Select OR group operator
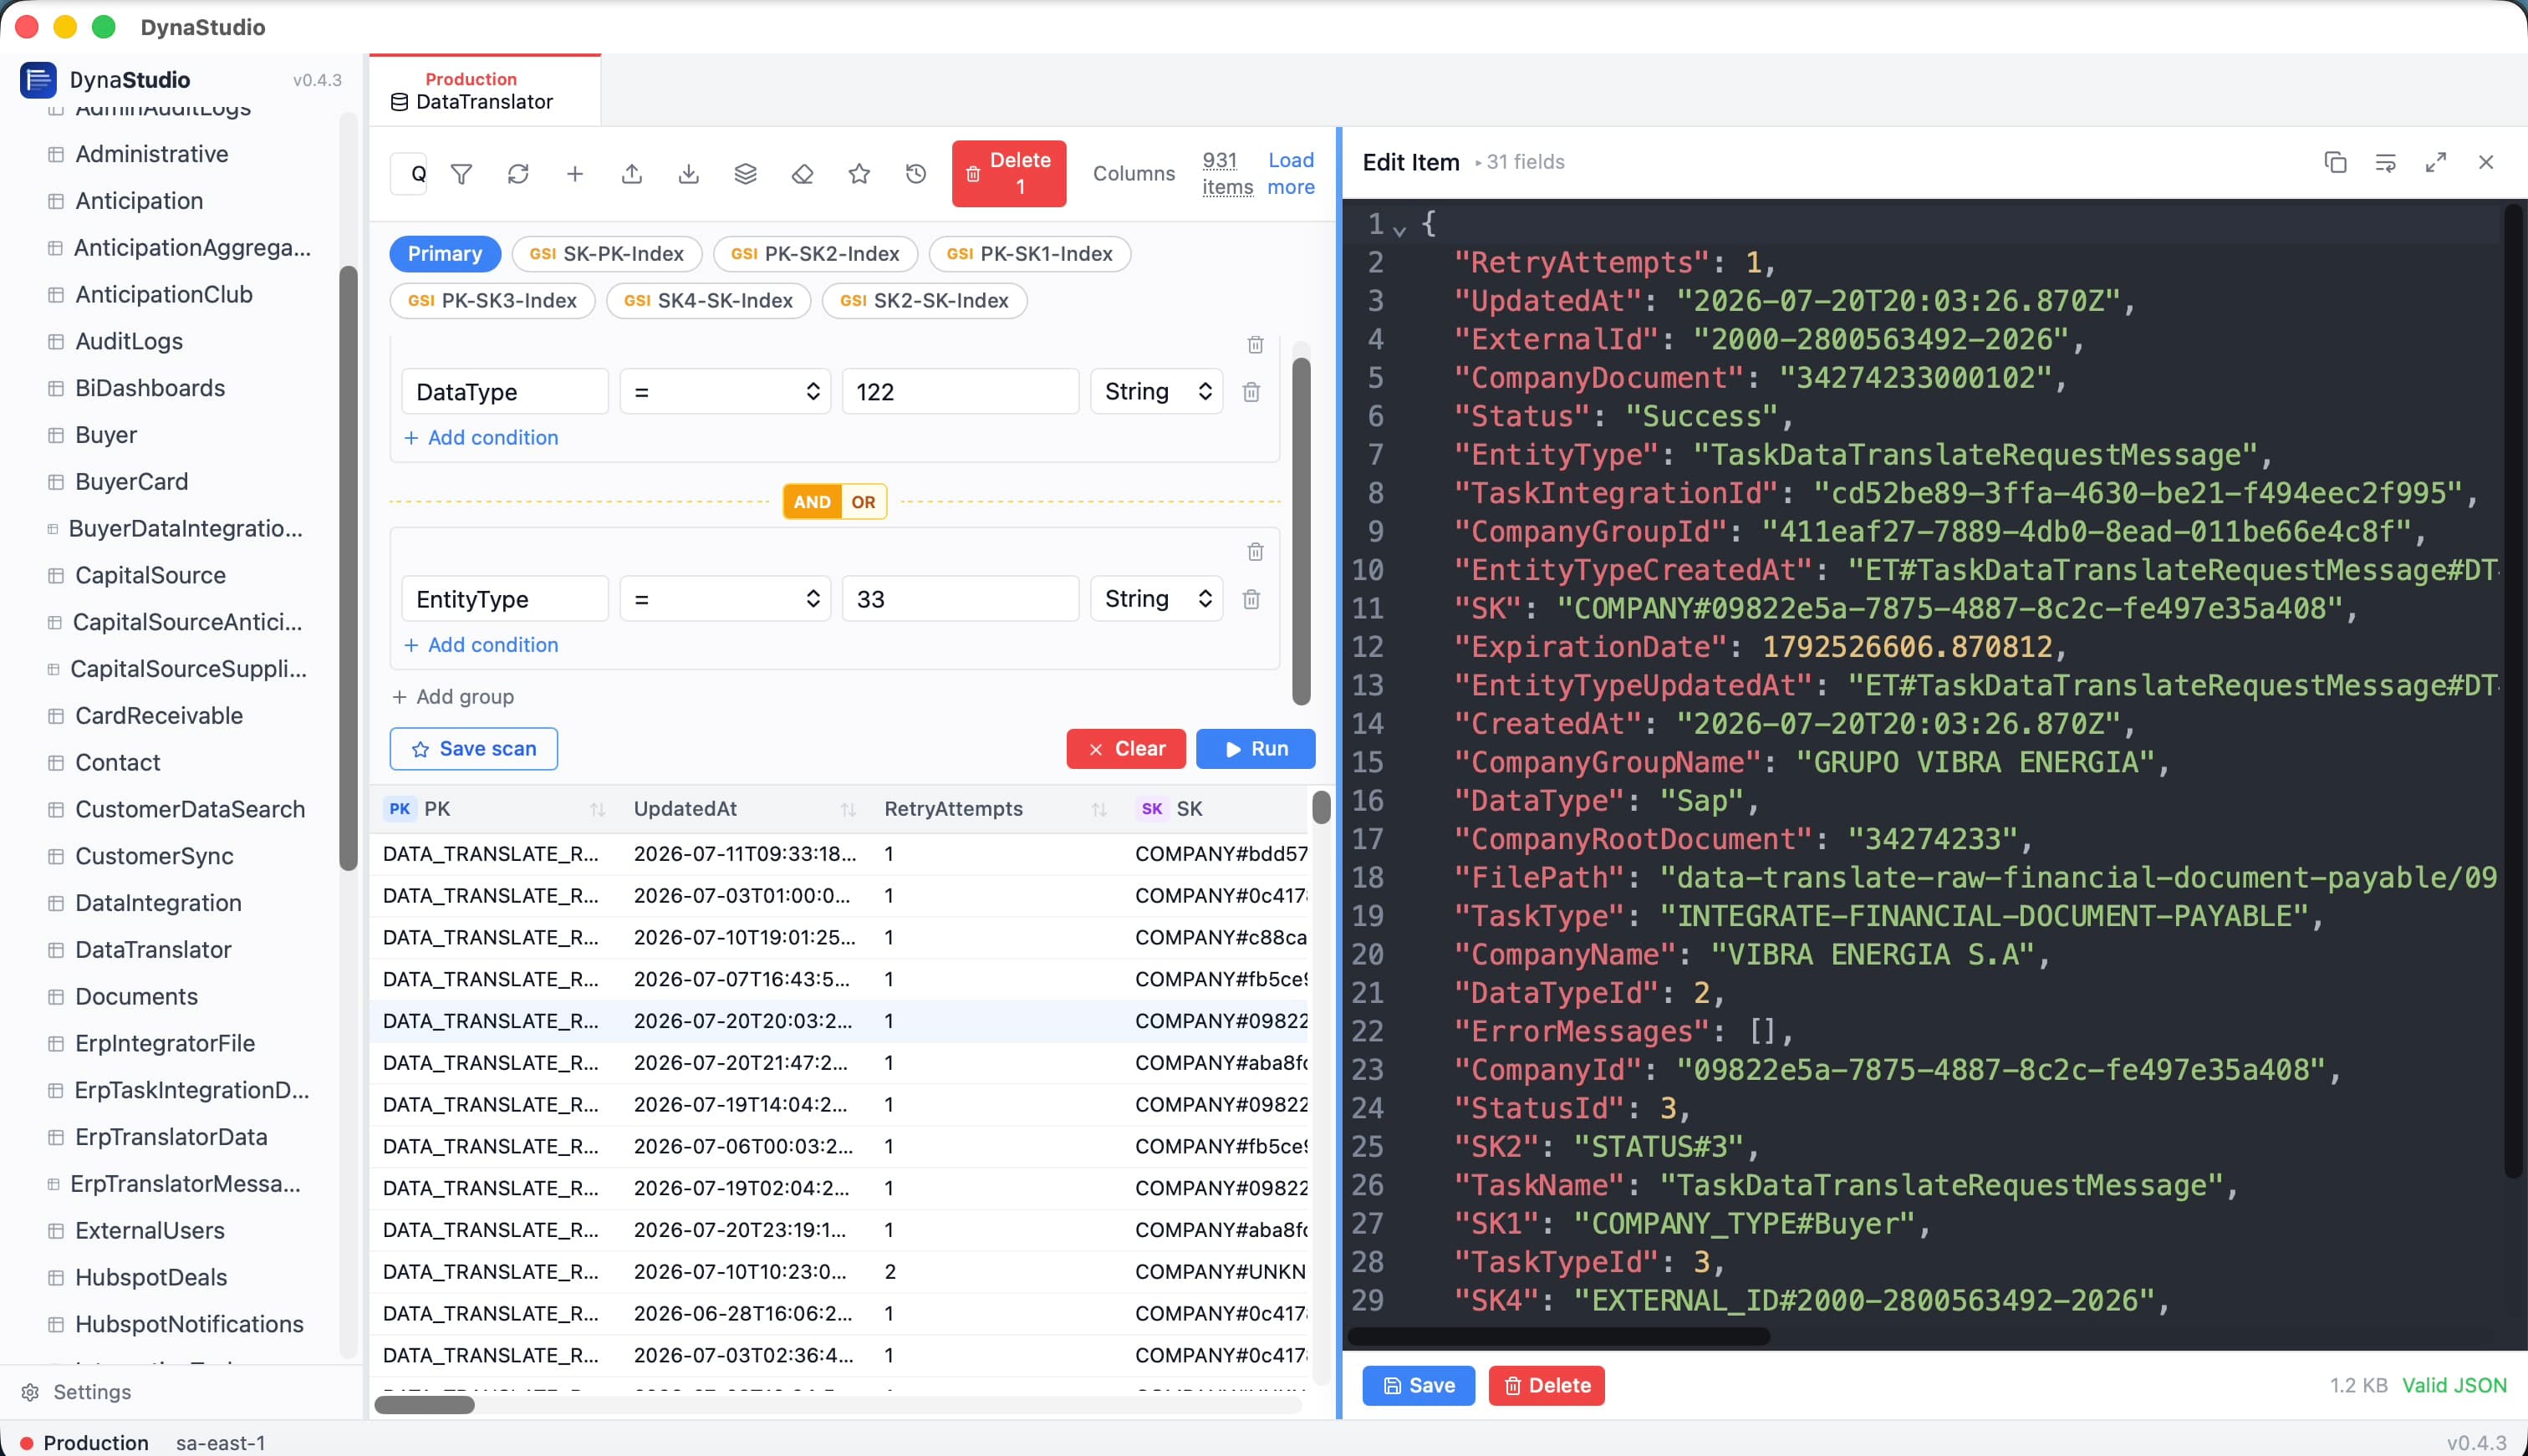2528x1456 pixels. click(x=863, y=502)
